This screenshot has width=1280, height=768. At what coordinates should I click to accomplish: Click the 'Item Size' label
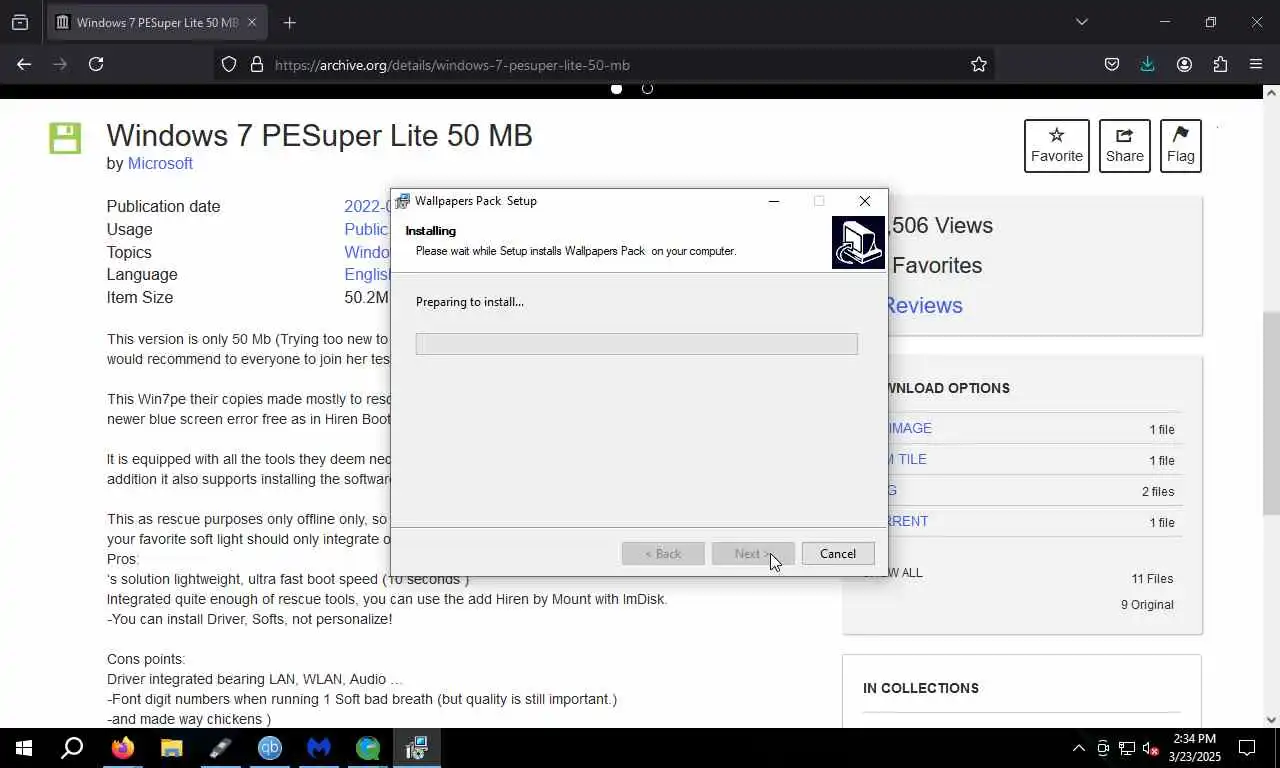click(x=140, y=297)
